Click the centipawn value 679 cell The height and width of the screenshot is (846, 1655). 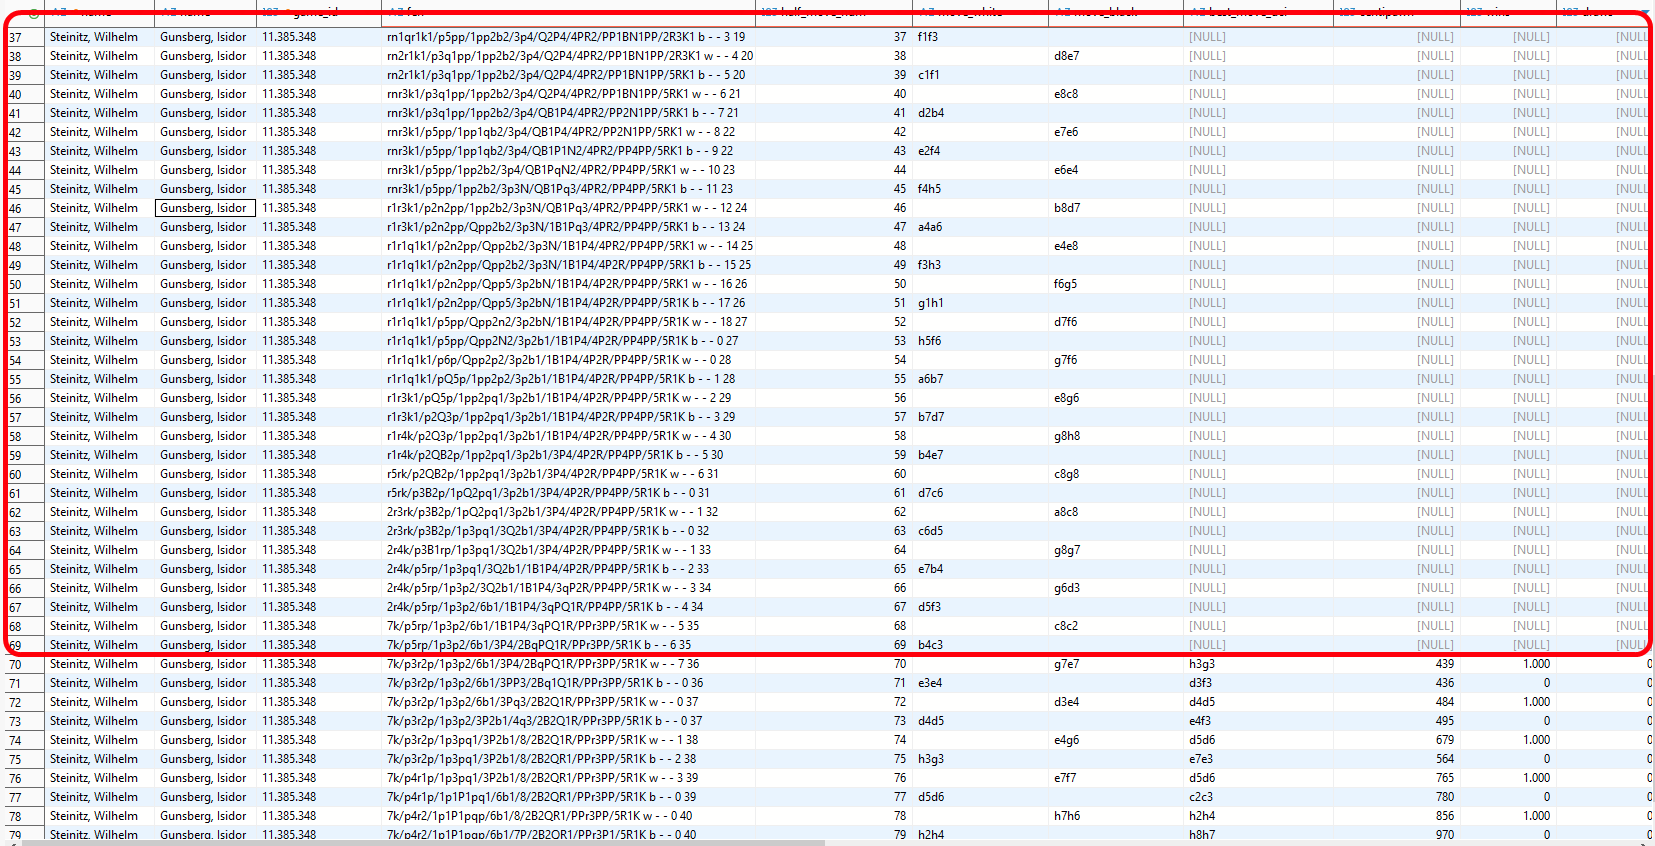pos(1444,740)
